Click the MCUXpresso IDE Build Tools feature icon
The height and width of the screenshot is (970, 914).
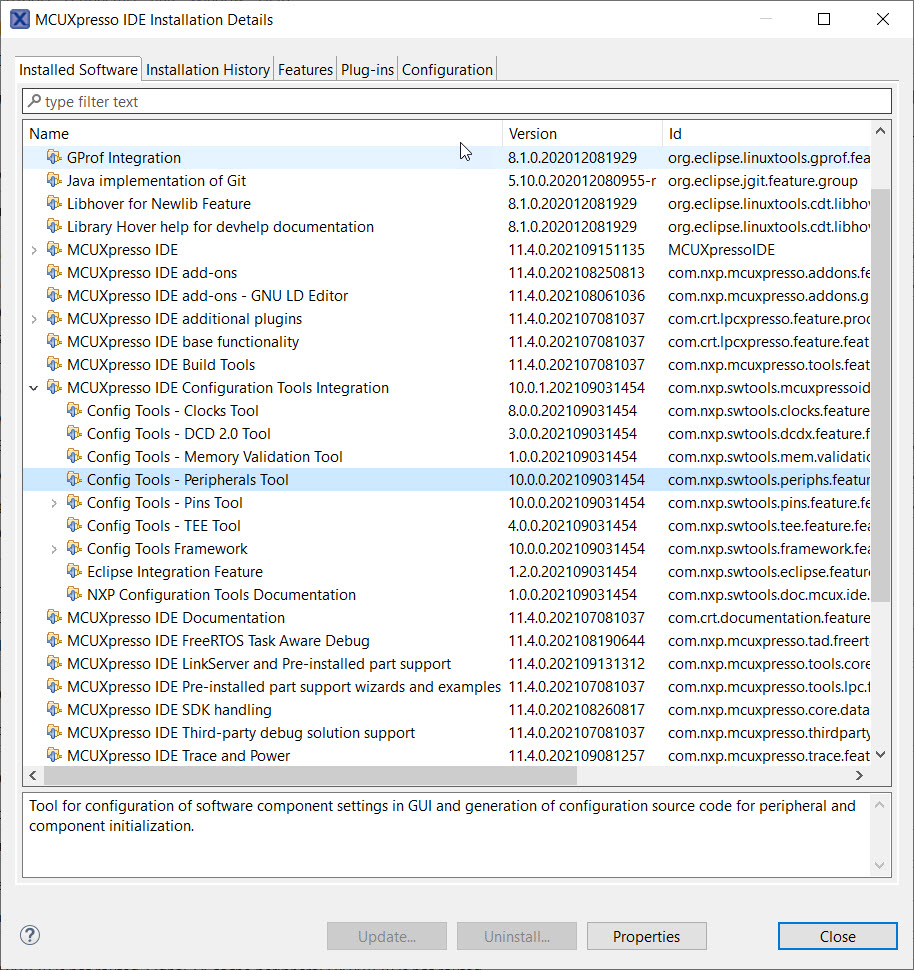[55, 364]
